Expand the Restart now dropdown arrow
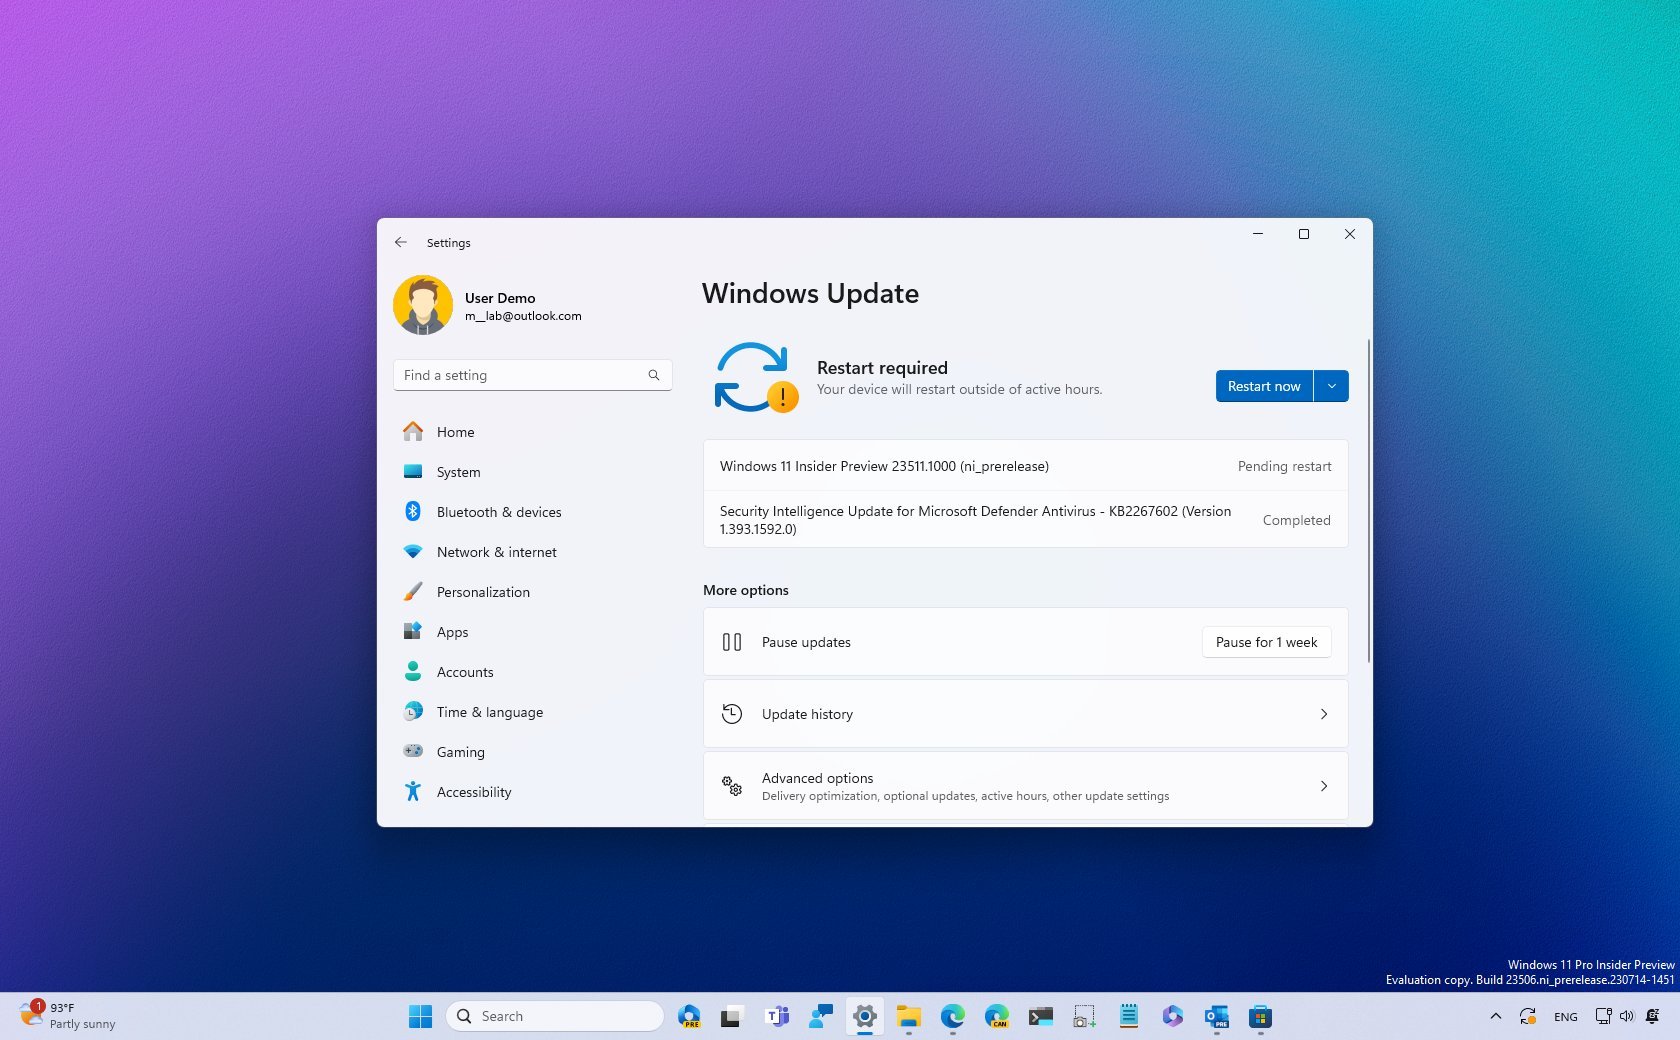1680x1040 pixels. pyautogui.click(x=1331, y=386)
